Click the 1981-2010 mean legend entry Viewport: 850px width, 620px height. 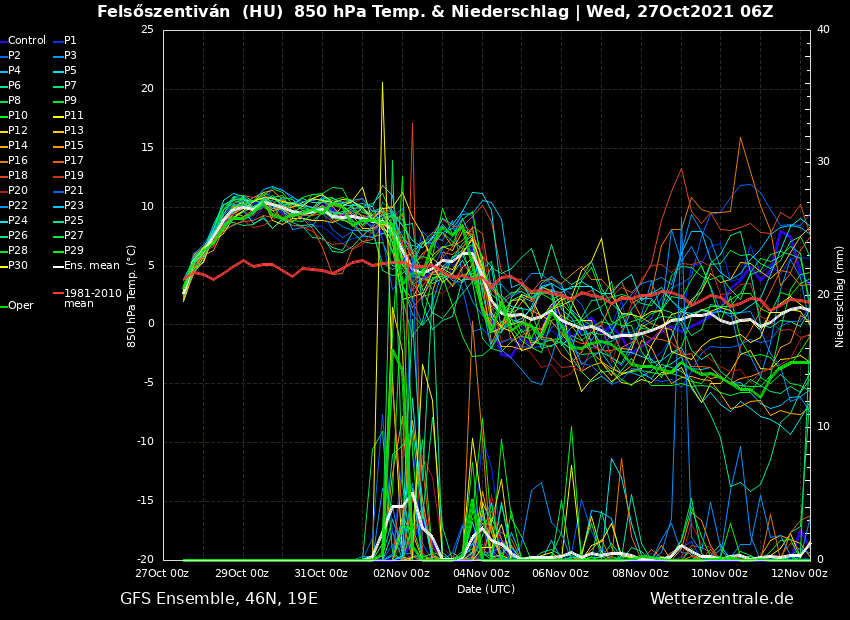point(92,298)
